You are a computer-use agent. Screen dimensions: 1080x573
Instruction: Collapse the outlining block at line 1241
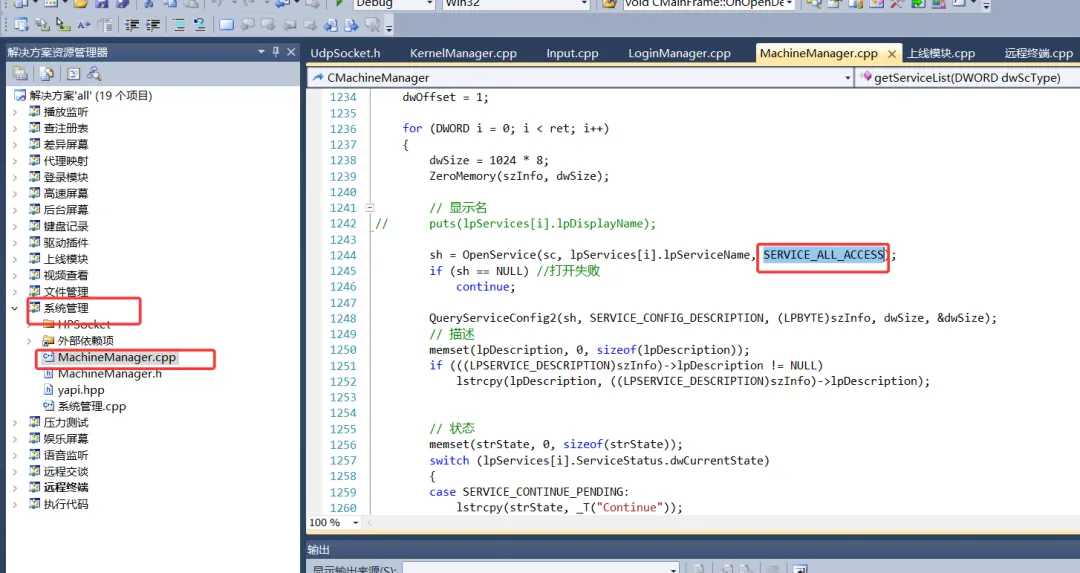370,207
